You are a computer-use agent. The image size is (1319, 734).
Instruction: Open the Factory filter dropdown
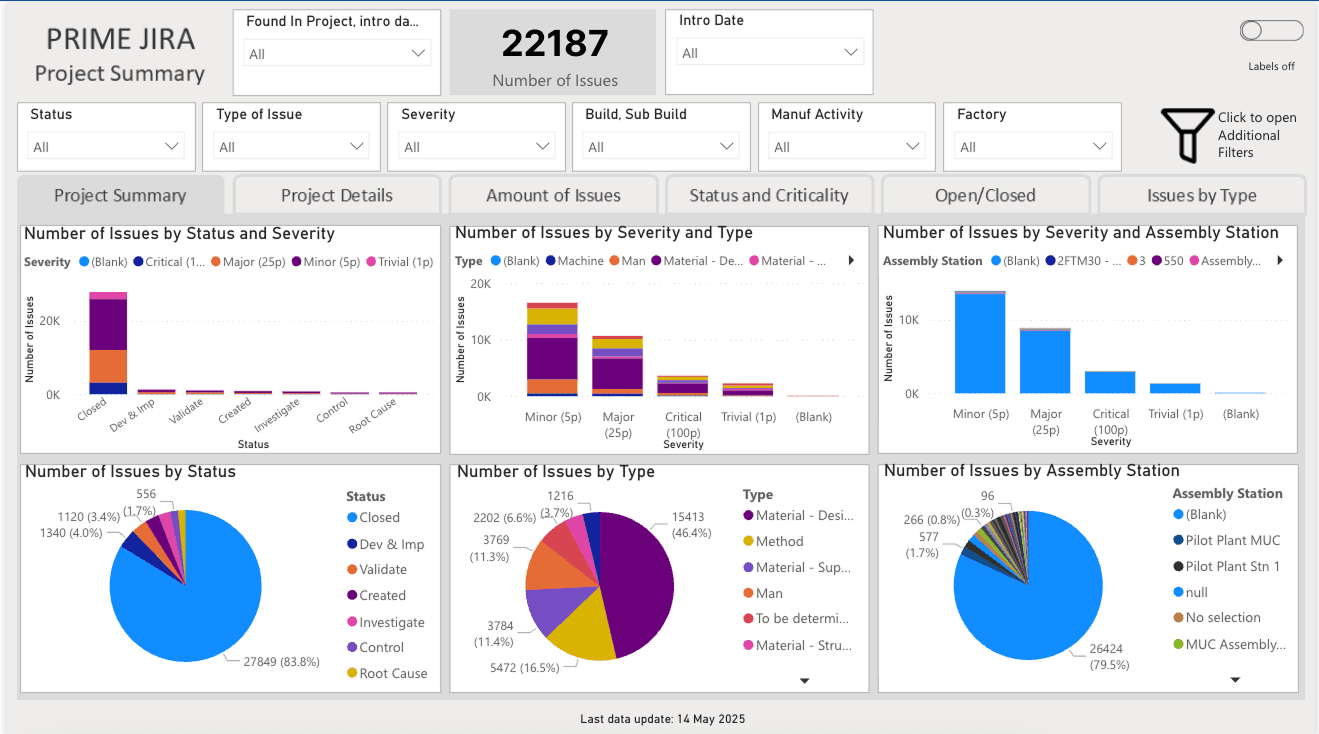[x=1032, y=147]
